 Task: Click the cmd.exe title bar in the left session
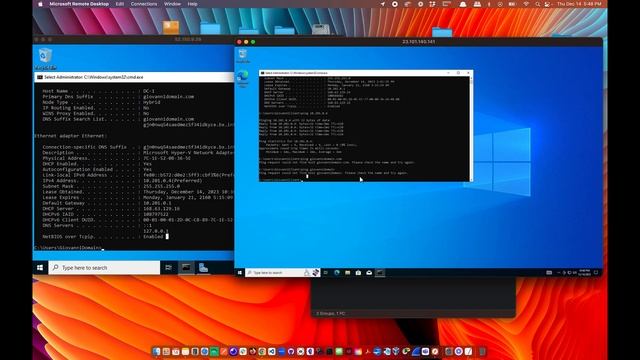134,77
